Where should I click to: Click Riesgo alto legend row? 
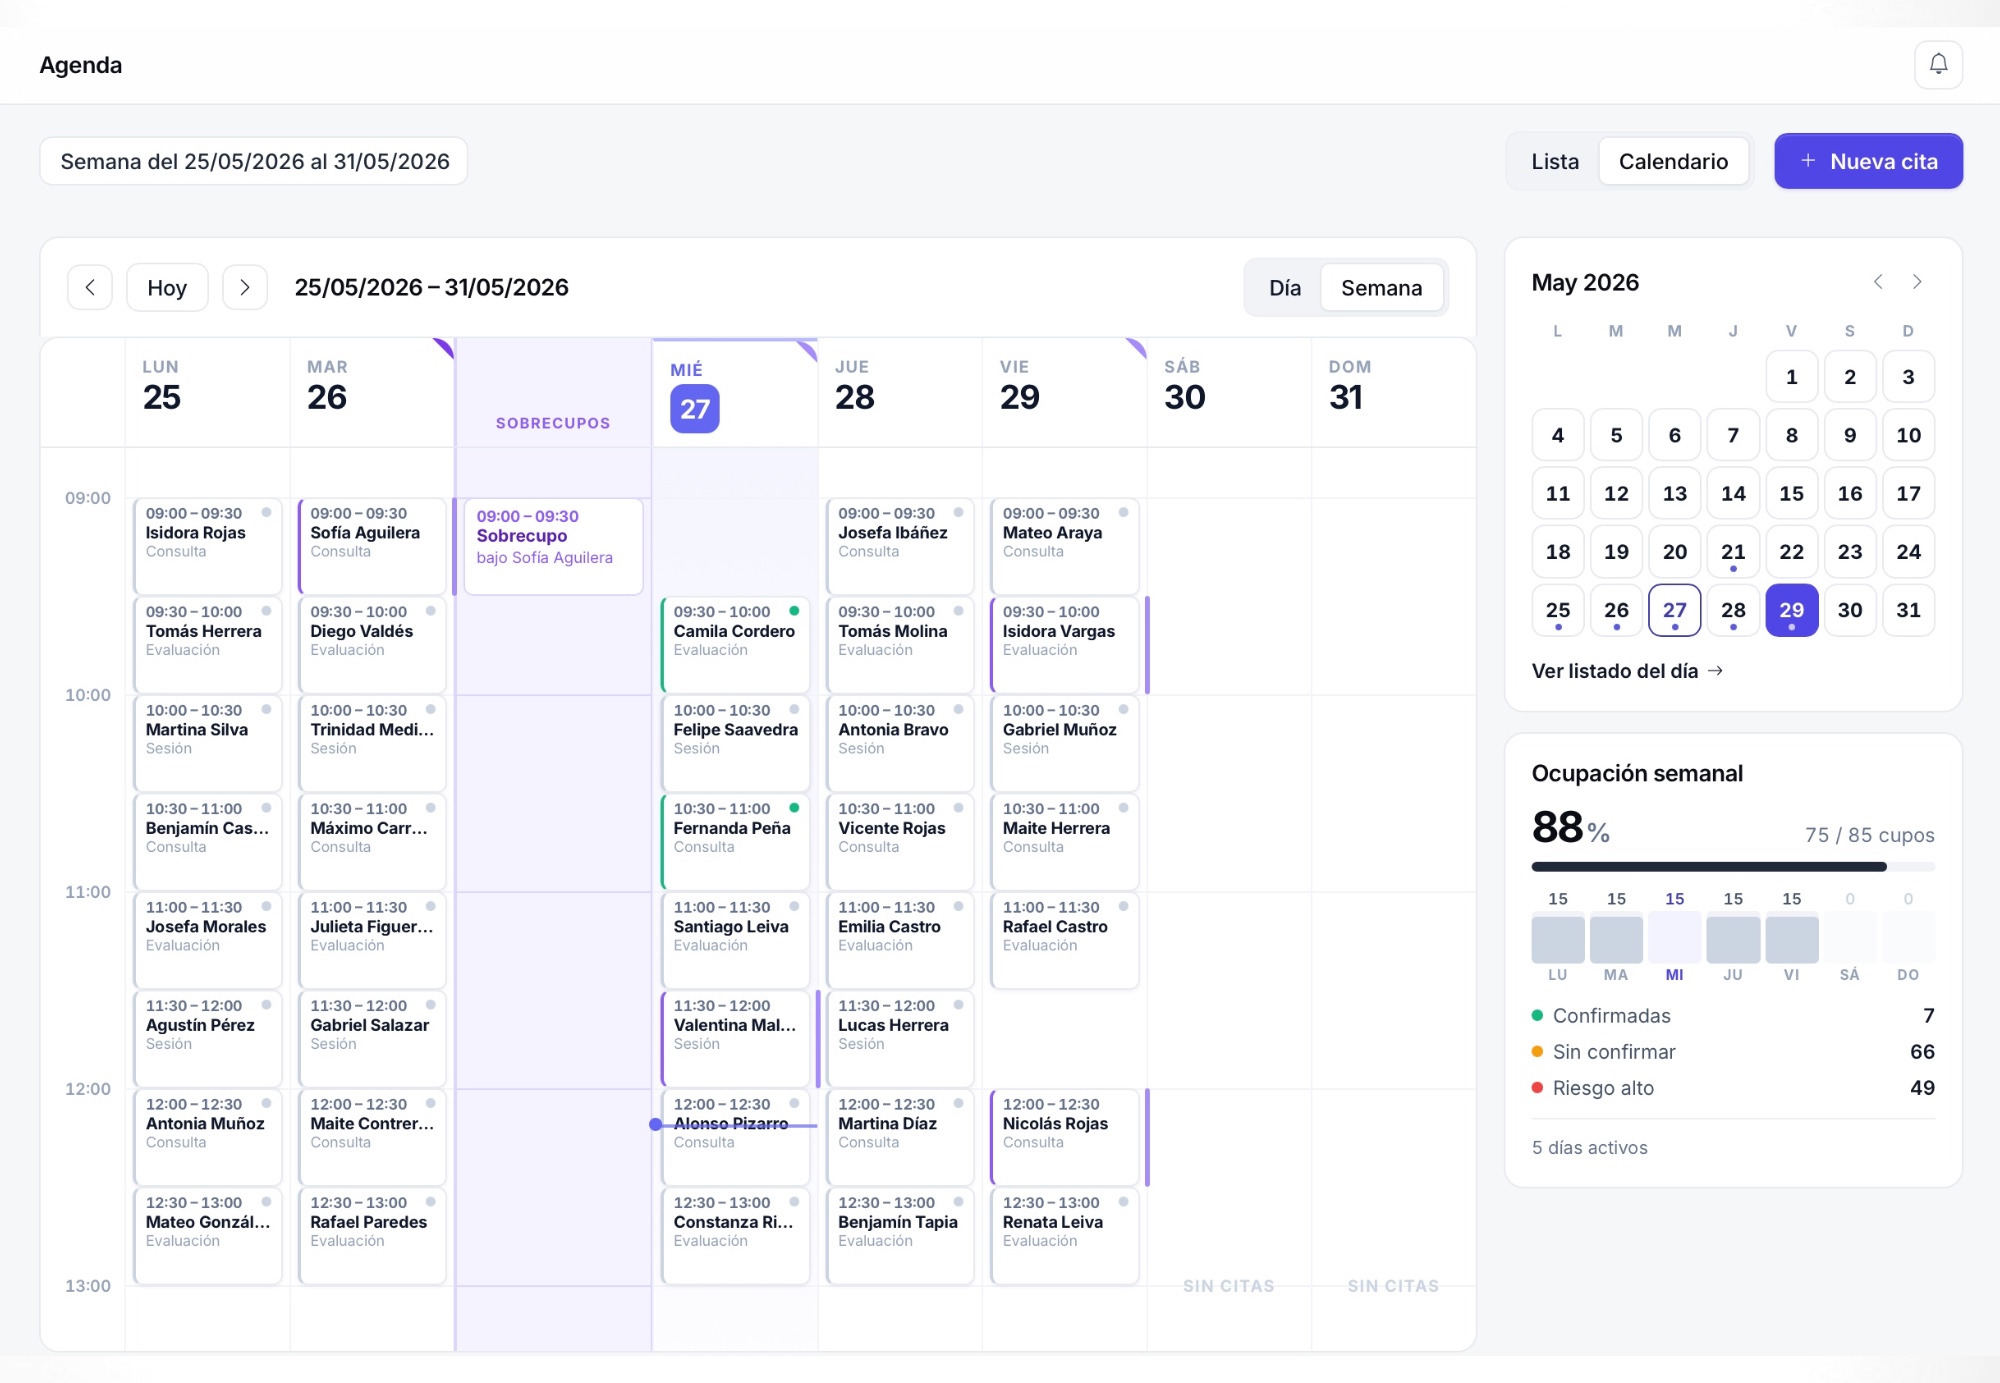coord(1733,1088)
